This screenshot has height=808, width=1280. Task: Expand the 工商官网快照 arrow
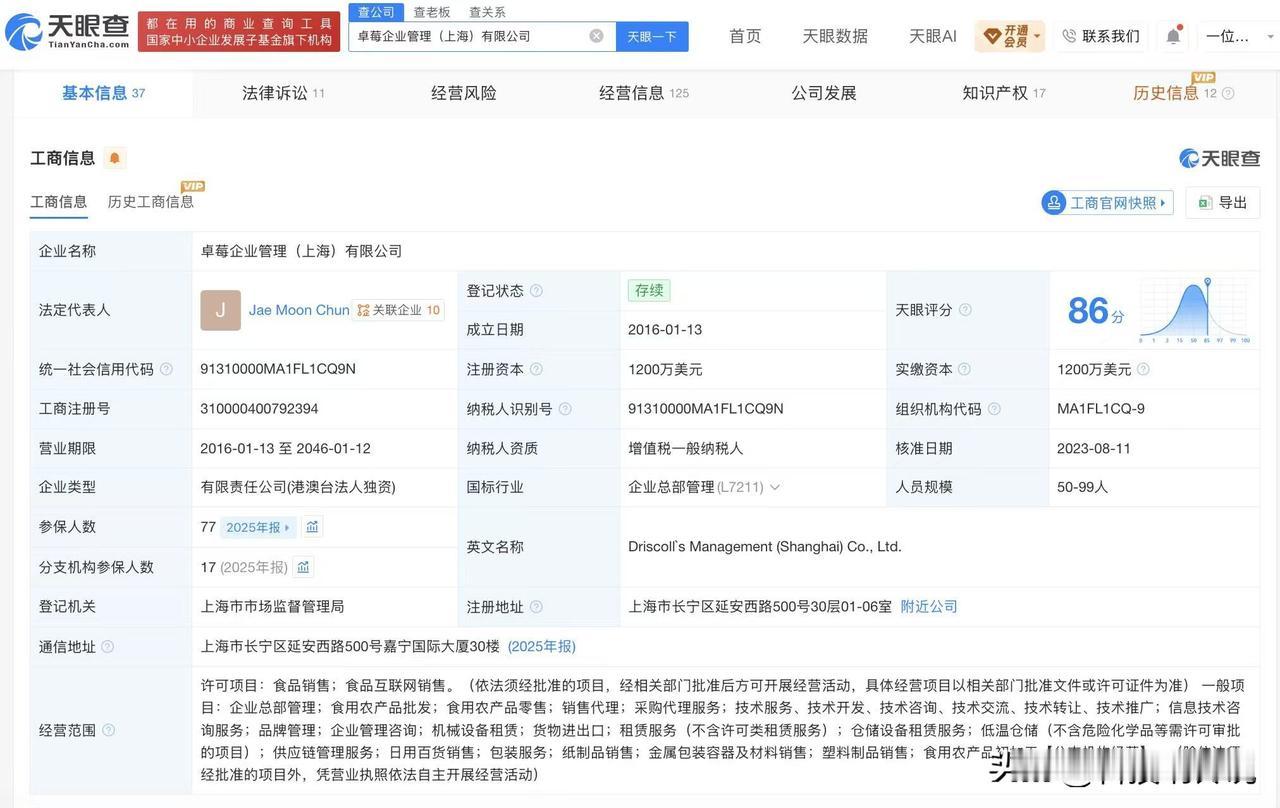pos(1164,203)
